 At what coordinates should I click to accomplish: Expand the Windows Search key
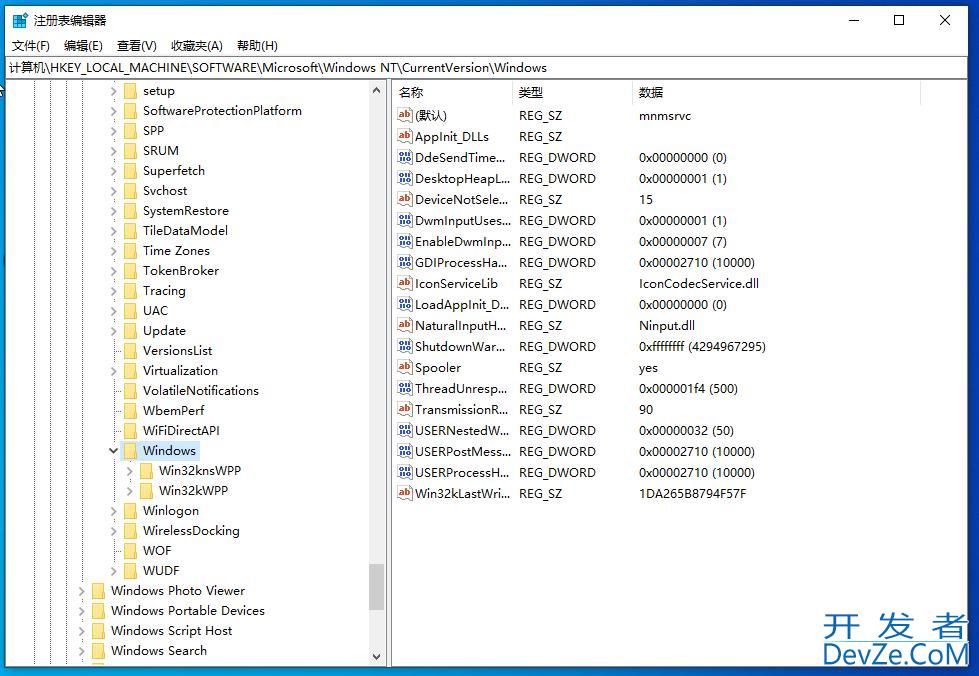click(x=82, y=651)
